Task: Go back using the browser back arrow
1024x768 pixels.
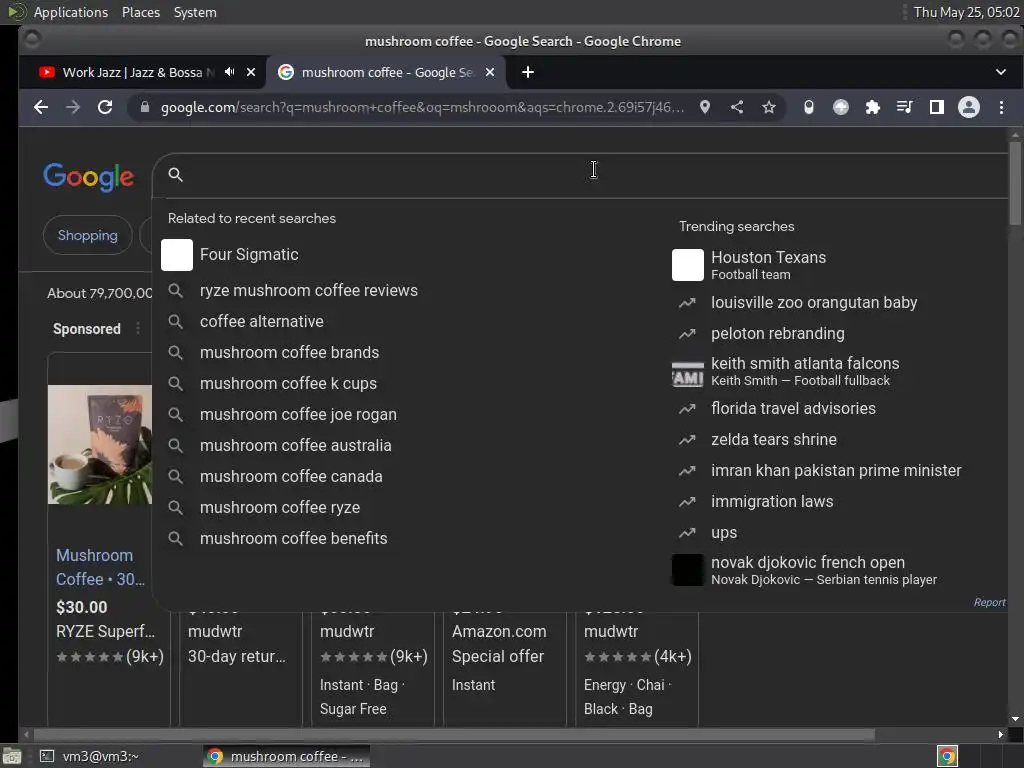Action: [40, 107]
